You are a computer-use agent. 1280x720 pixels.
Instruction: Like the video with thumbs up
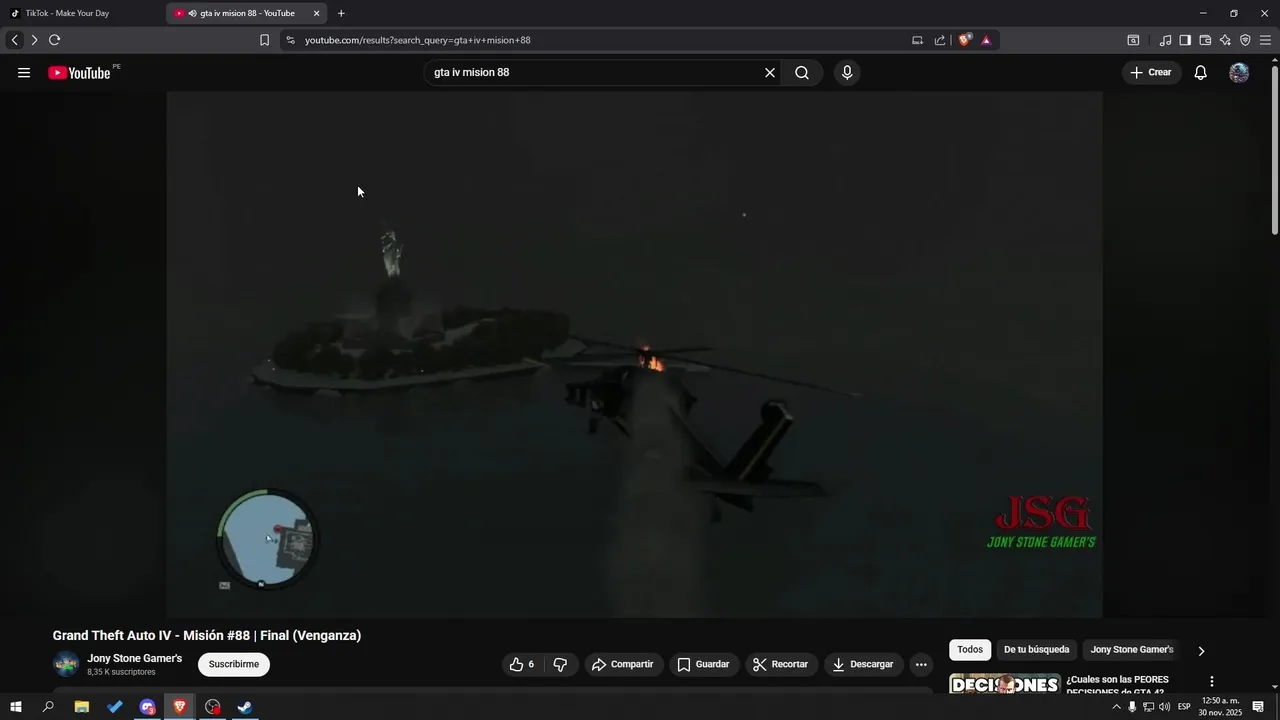(x=523, y=664)
